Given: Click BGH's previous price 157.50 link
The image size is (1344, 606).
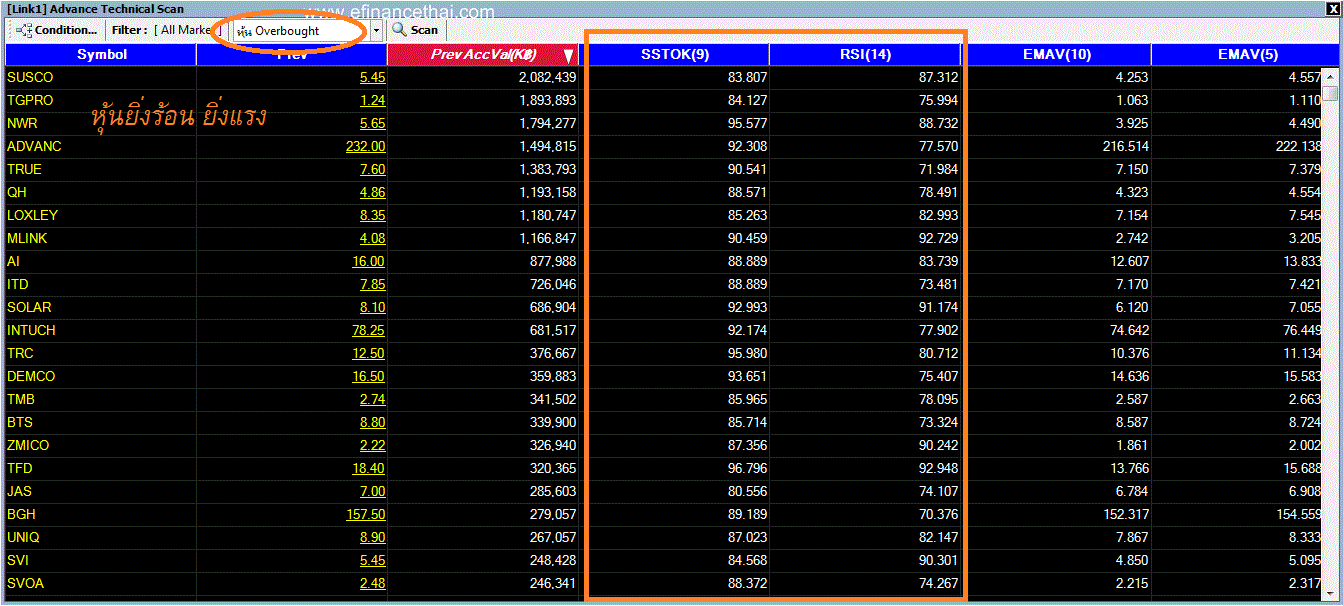Looking at the screenshot, I should tap(366, 514).
